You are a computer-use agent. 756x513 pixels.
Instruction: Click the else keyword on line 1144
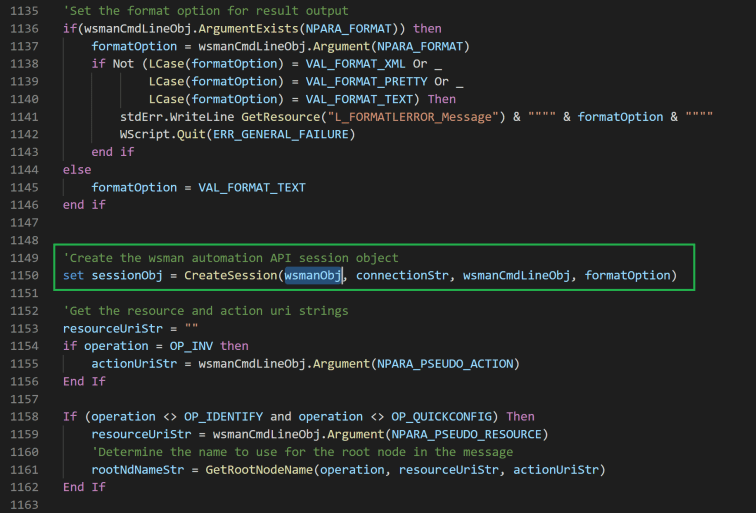pos(77,170)
